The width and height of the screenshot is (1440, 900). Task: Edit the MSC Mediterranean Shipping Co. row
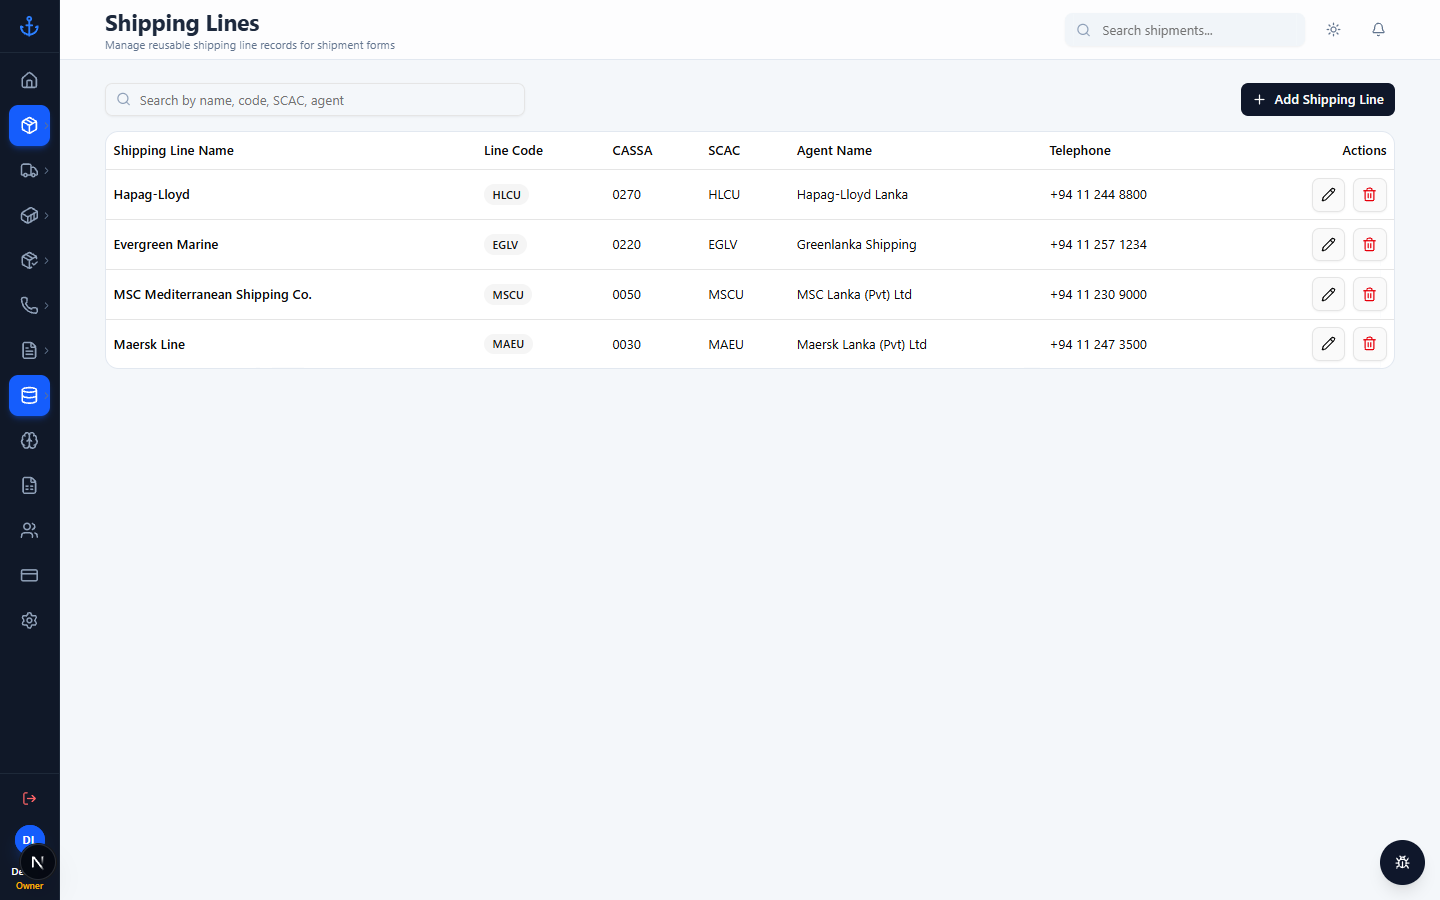1328,294
